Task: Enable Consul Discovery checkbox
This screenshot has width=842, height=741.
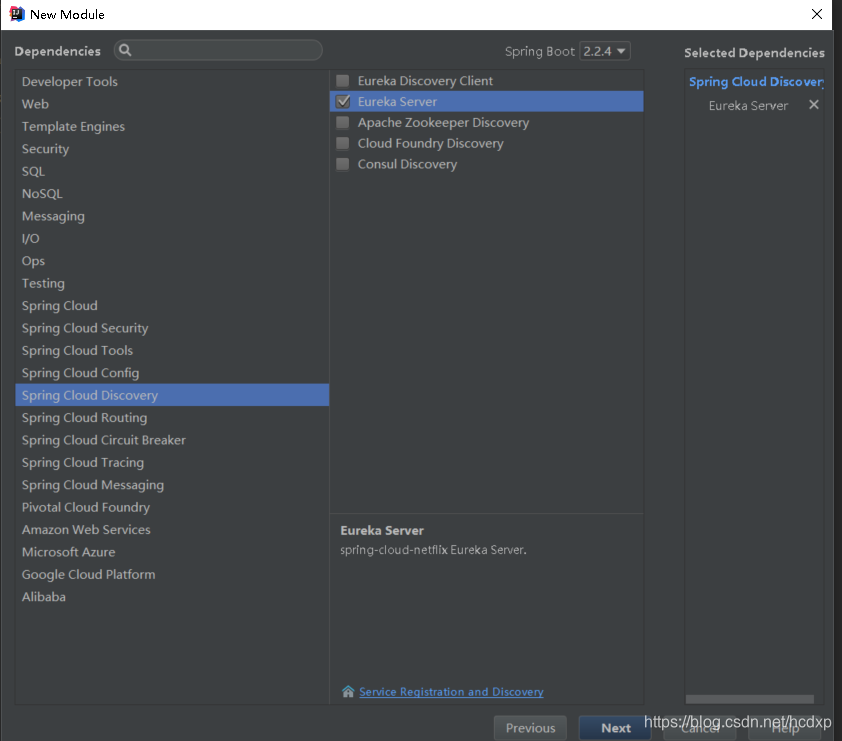Action: [x=343, y=164]
